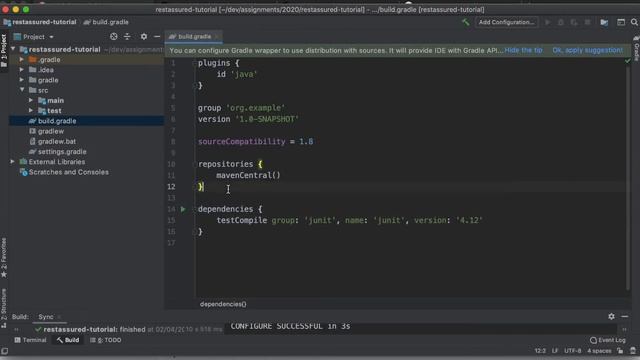The width and height of the screenshot is (640, 360).
Task: Toggle the 1: Project side tab
Action: [4, 52]
